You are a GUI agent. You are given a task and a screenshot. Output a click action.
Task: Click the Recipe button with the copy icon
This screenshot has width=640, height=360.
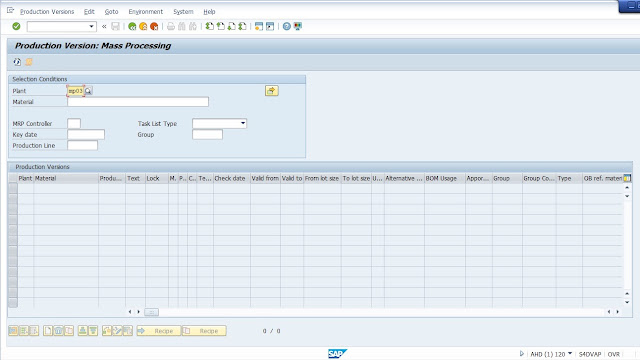[204, 331]
